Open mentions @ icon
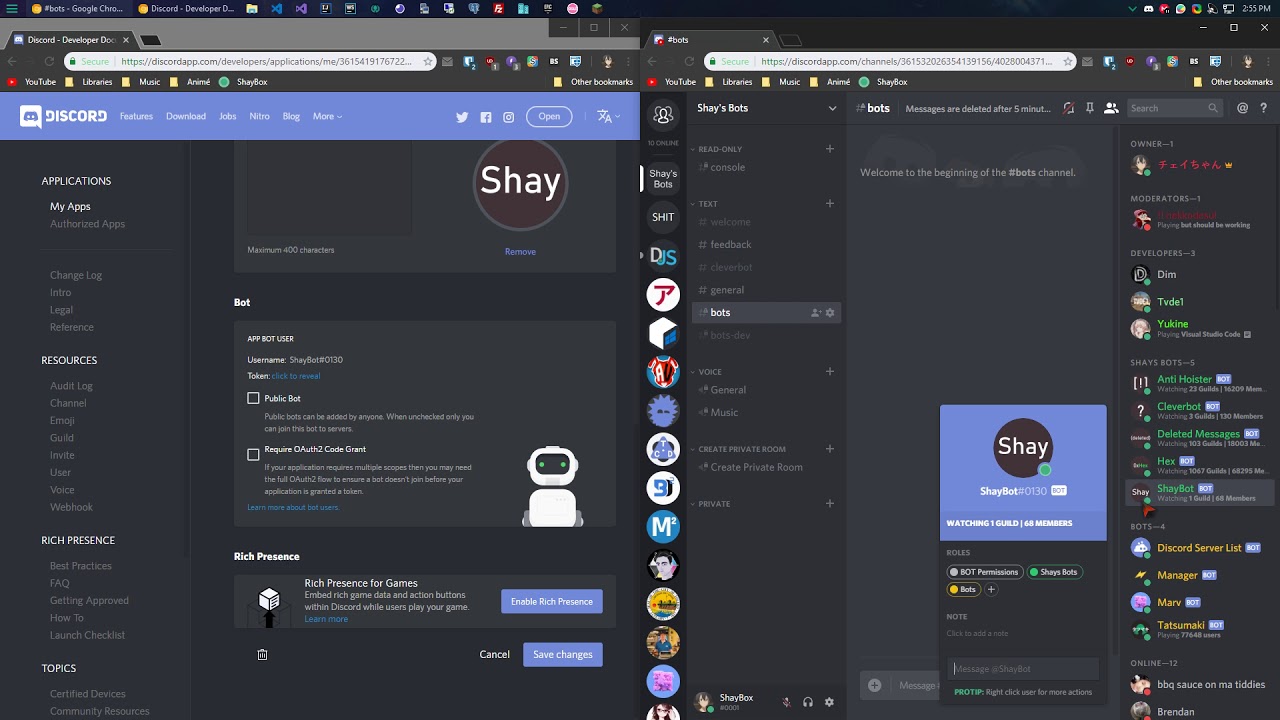This screenshot has width=1280, height=720. pyautogui.click(x=1243, y=108)
